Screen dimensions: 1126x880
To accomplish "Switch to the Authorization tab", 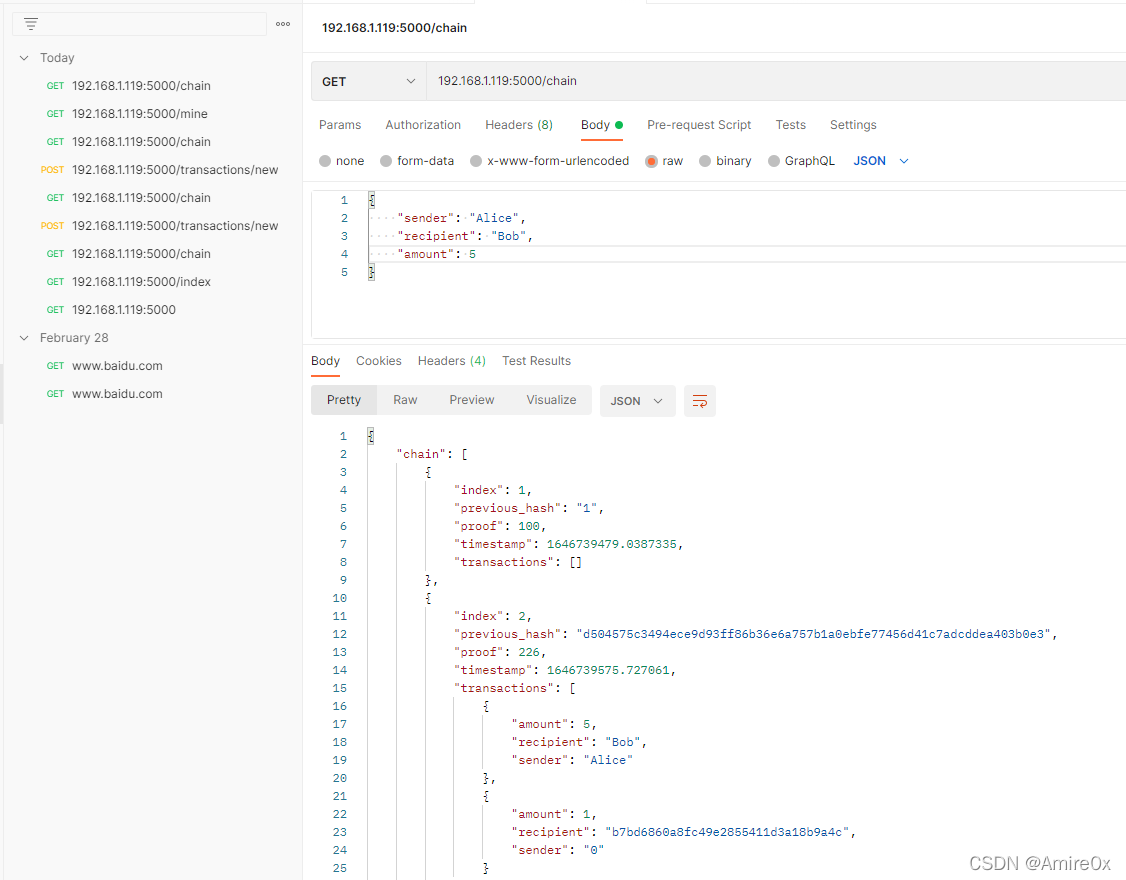I will [x=423, y=125].
